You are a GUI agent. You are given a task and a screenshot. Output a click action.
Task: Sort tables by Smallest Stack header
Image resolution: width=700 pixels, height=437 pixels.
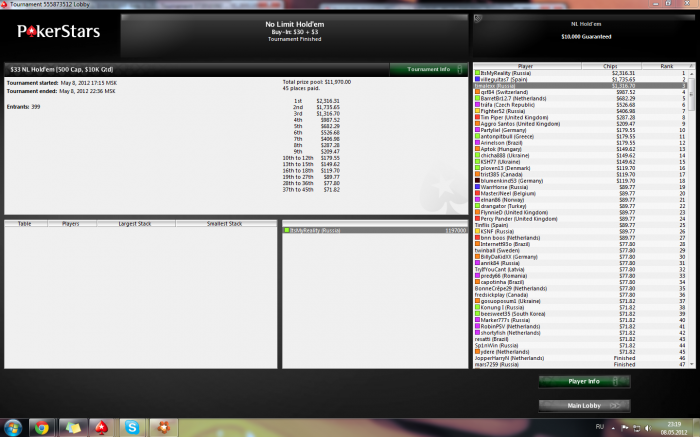point(225,223)
